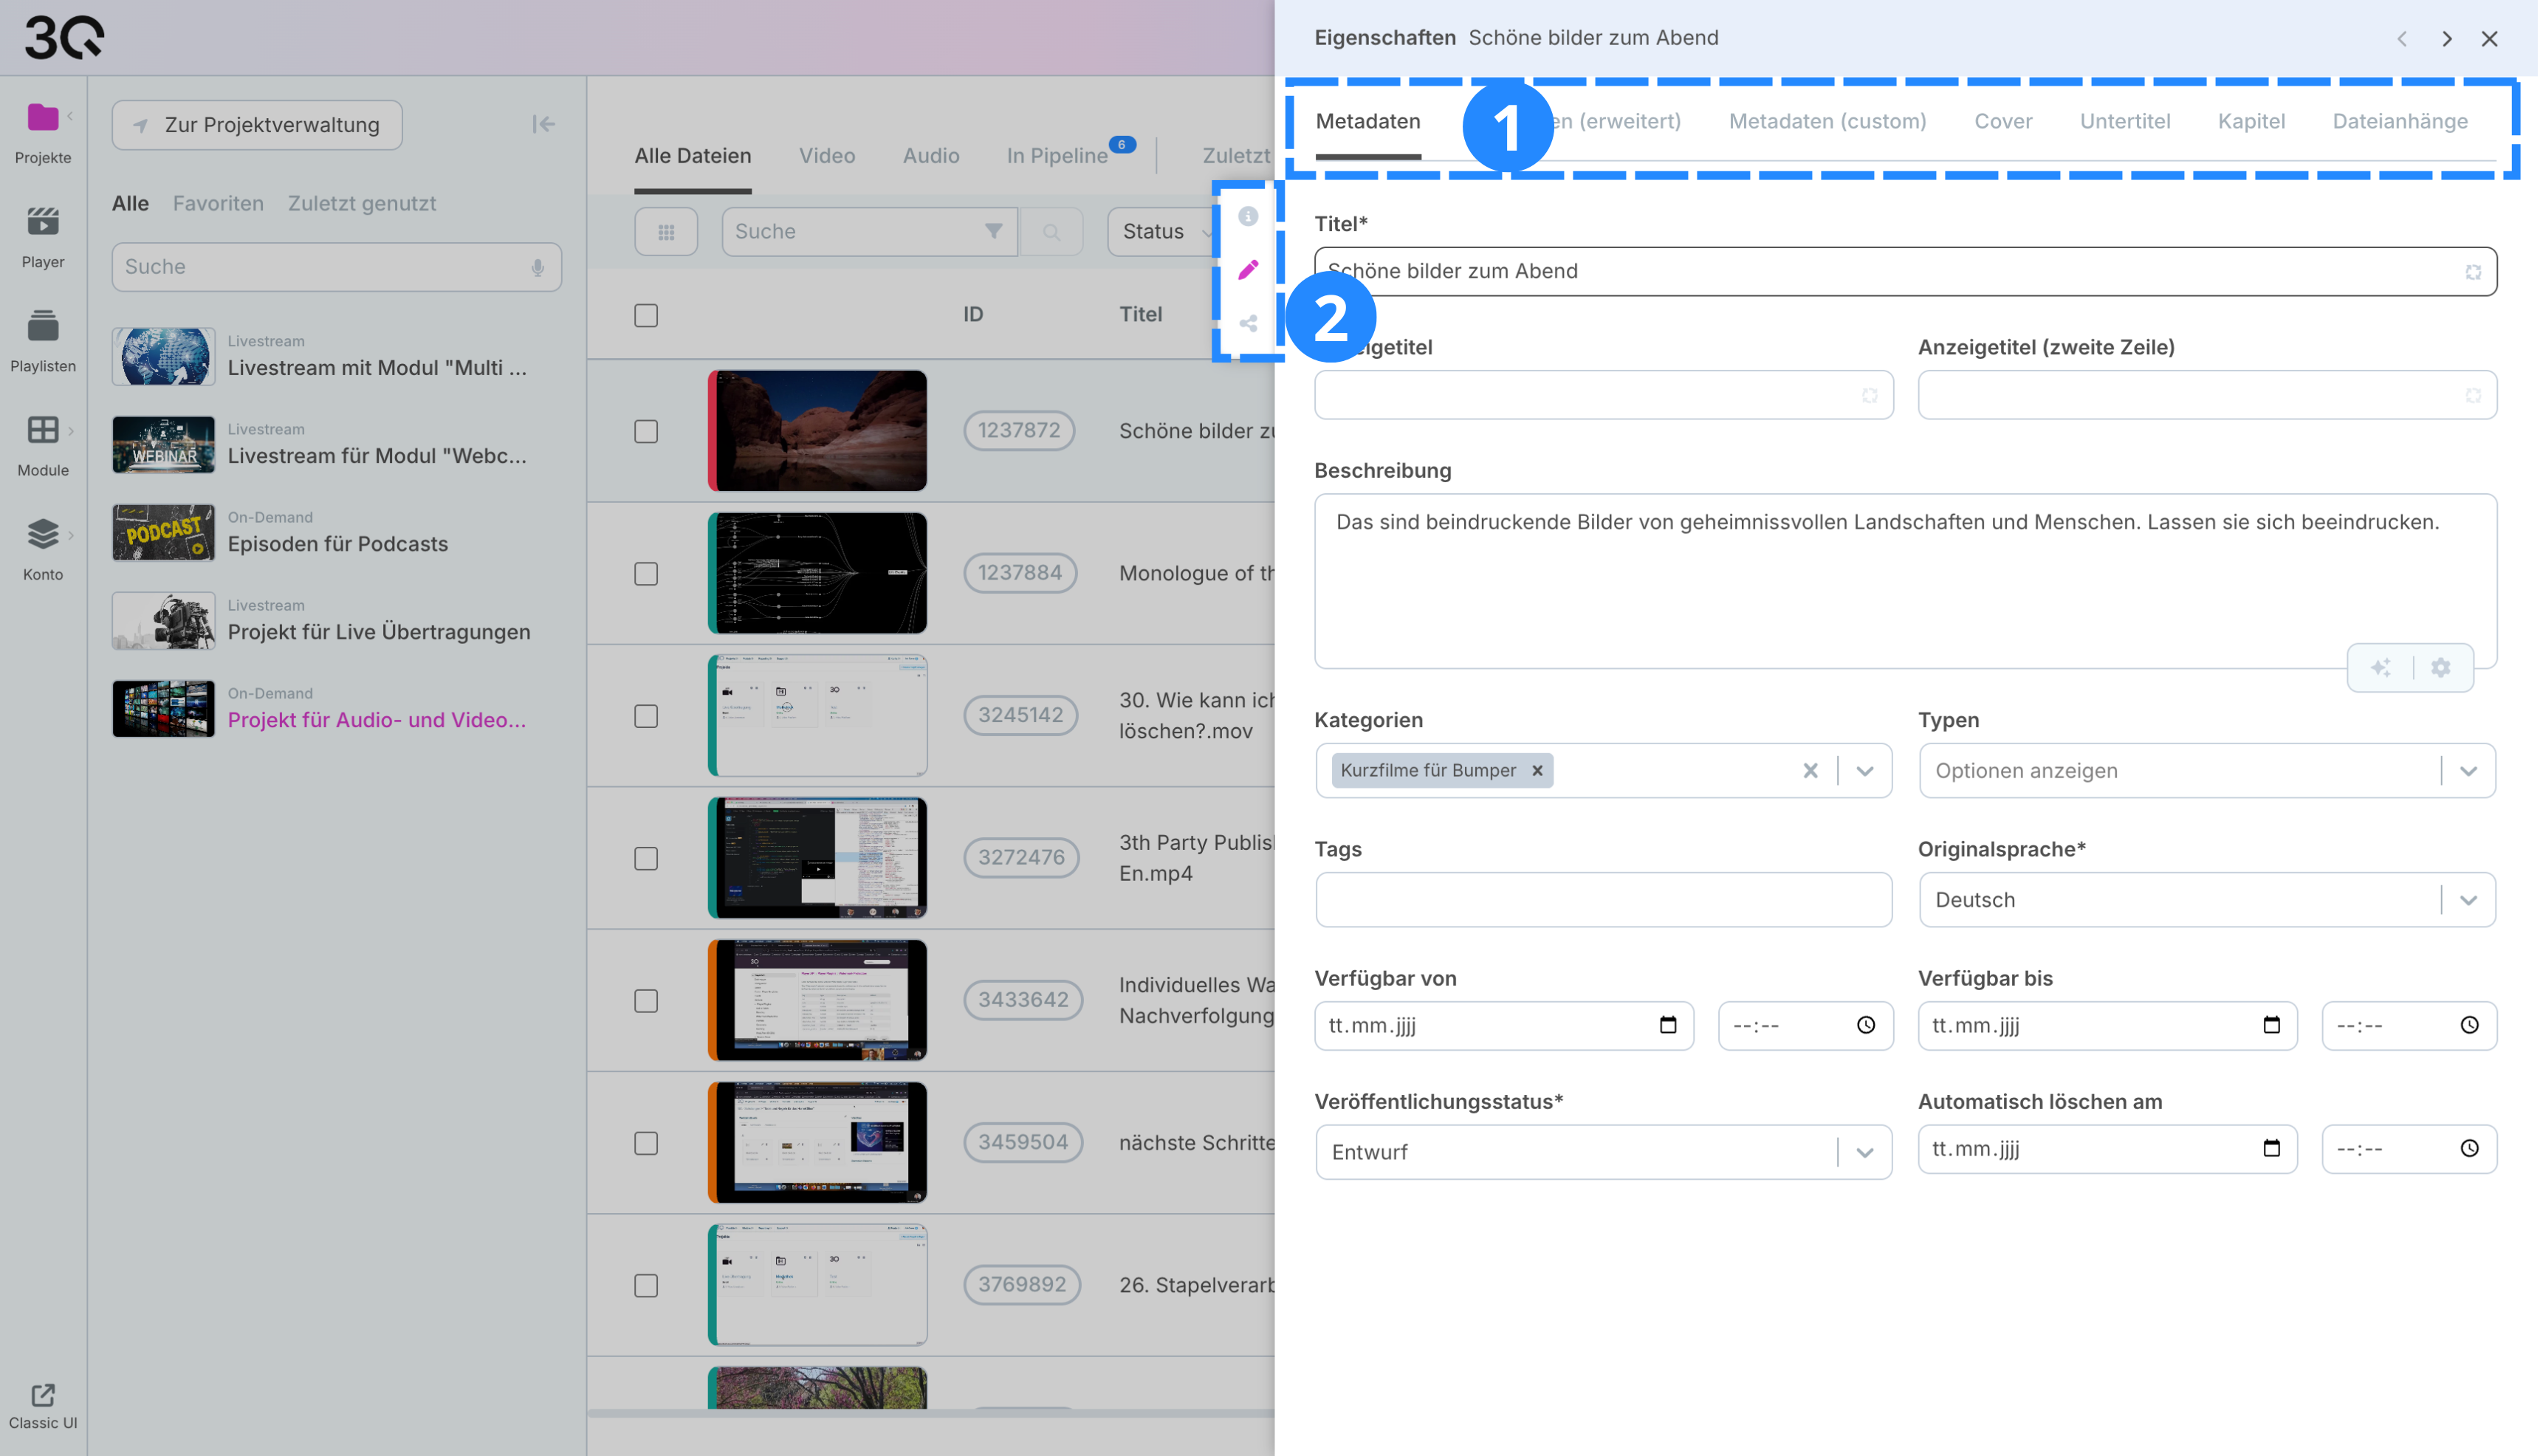
Task: Expand the Veröffentlichungsstatus dropdown
Action: 1865,1153
